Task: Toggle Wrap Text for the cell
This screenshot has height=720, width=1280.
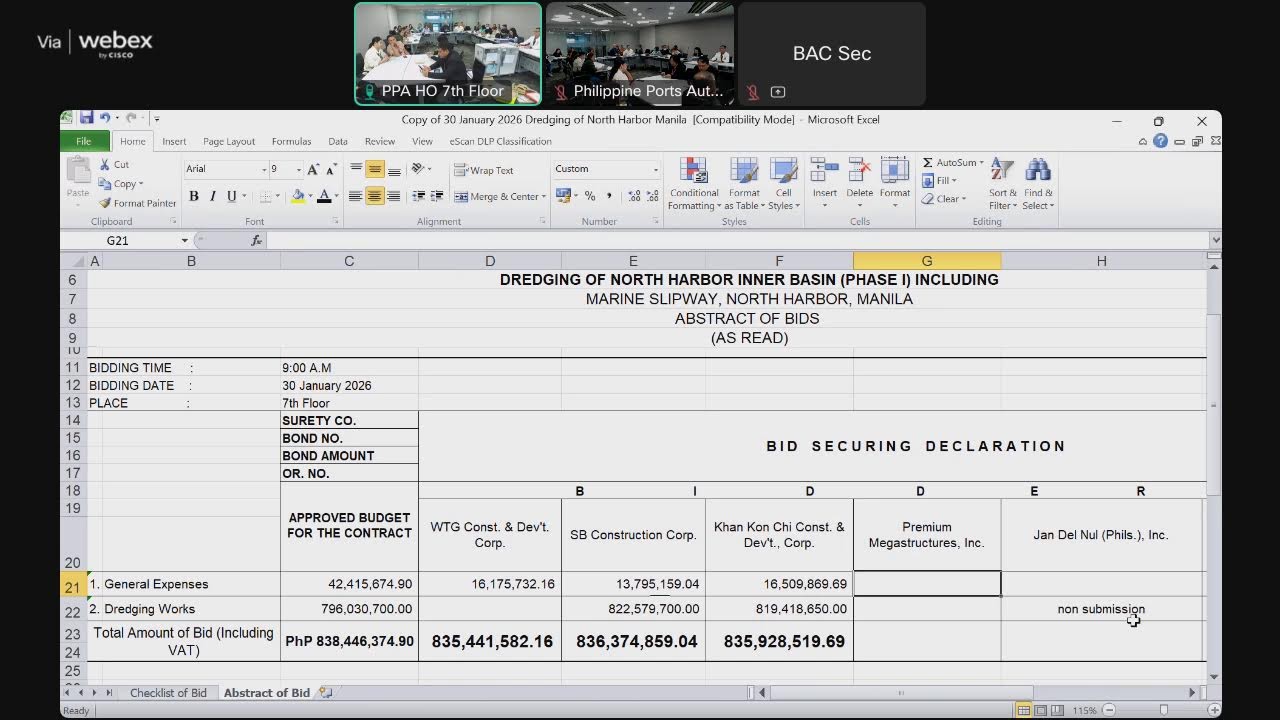Action: pyautogui.click(x=484, y=170)
